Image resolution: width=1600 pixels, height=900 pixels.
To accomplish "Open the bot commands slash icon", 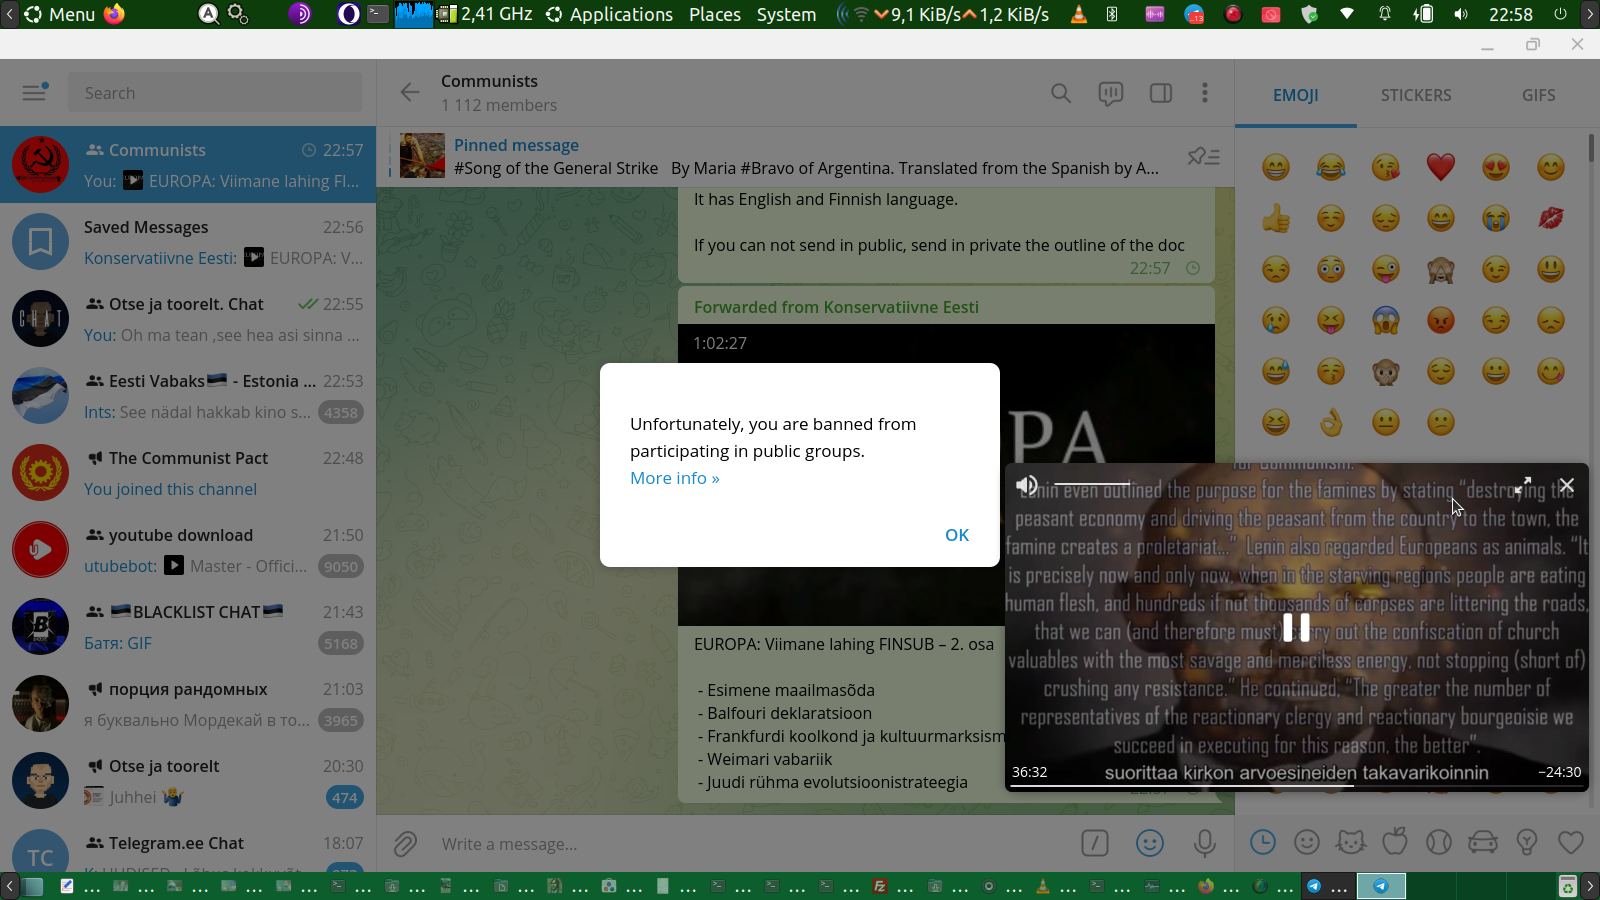I will (x=1095, y=844).
